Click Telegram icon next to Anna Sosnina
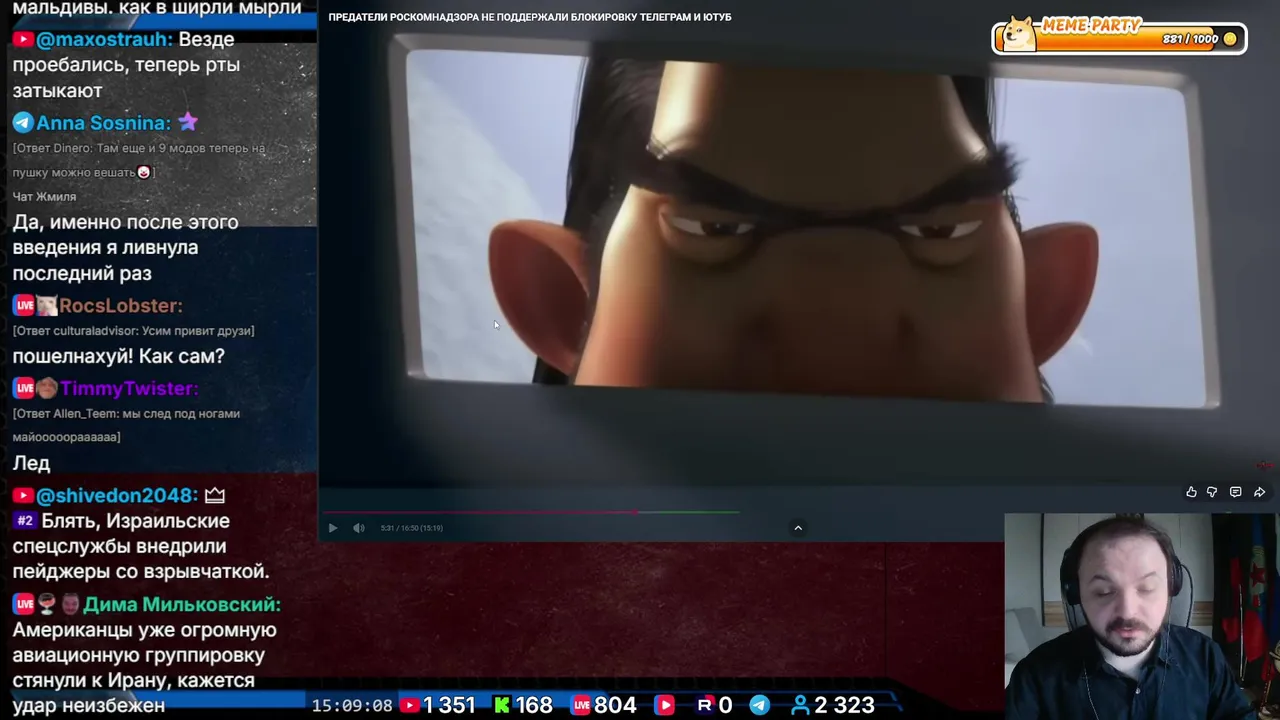This screenshot has height=720, width=1280. 22,123
